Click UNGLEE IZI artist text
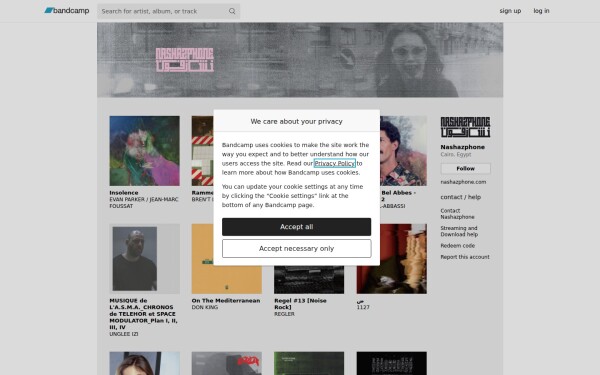The width and height of the screenshot is (600, 375). (x=124, y=334)
